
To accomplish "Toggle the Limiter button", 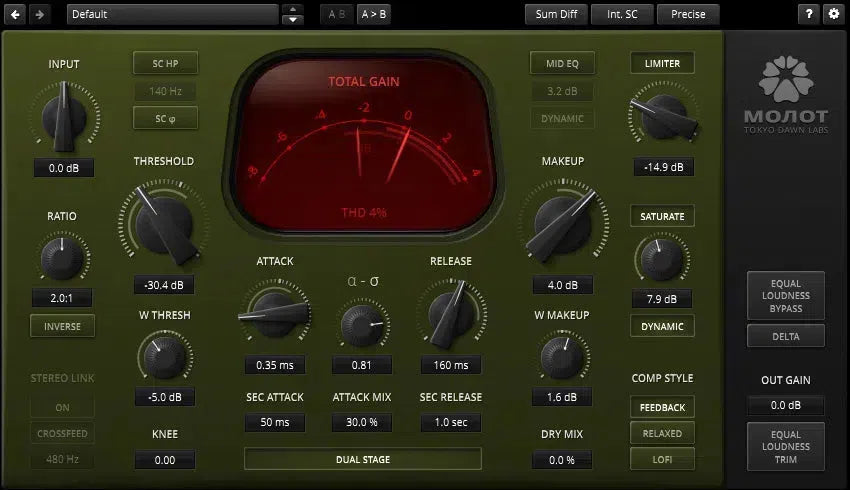I will [x=662, y=64].
